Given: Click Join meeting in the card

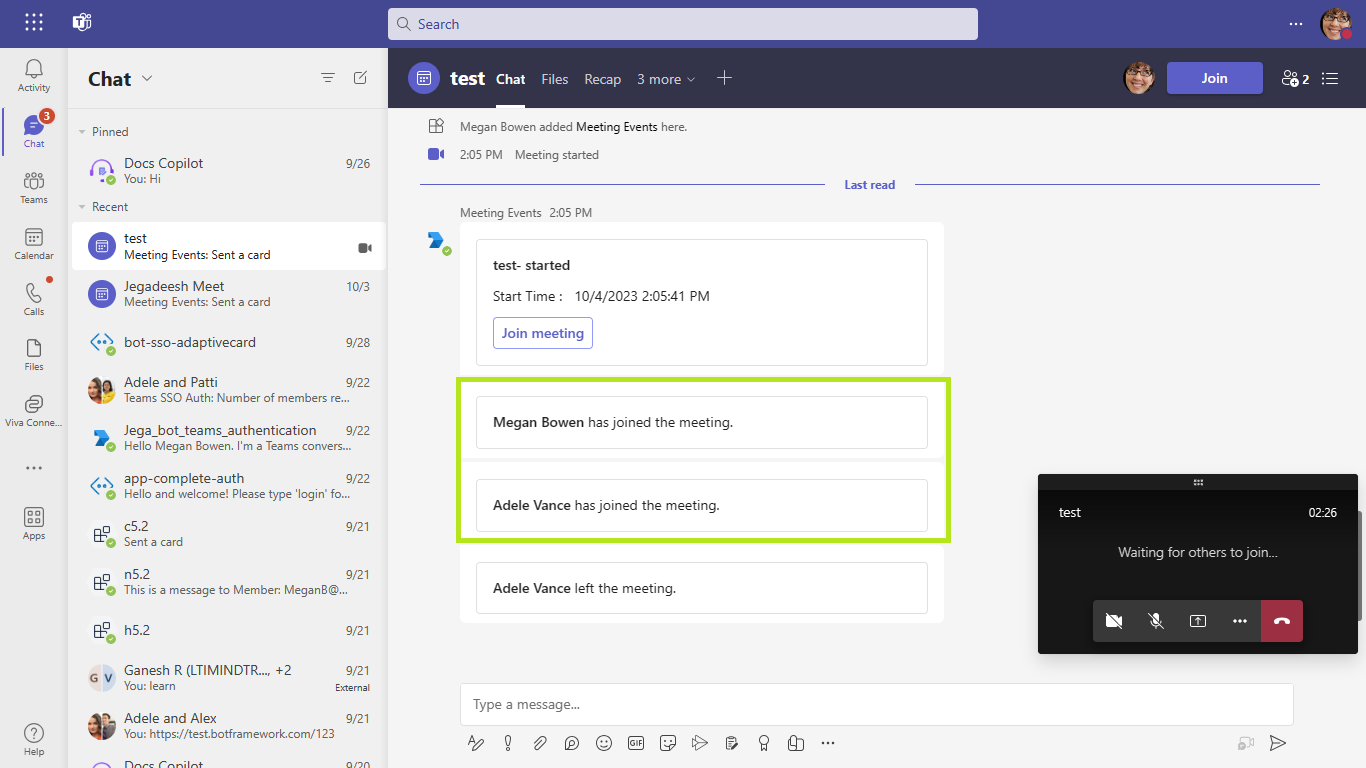Looking at the screenshot, I should tap(543, 333).
